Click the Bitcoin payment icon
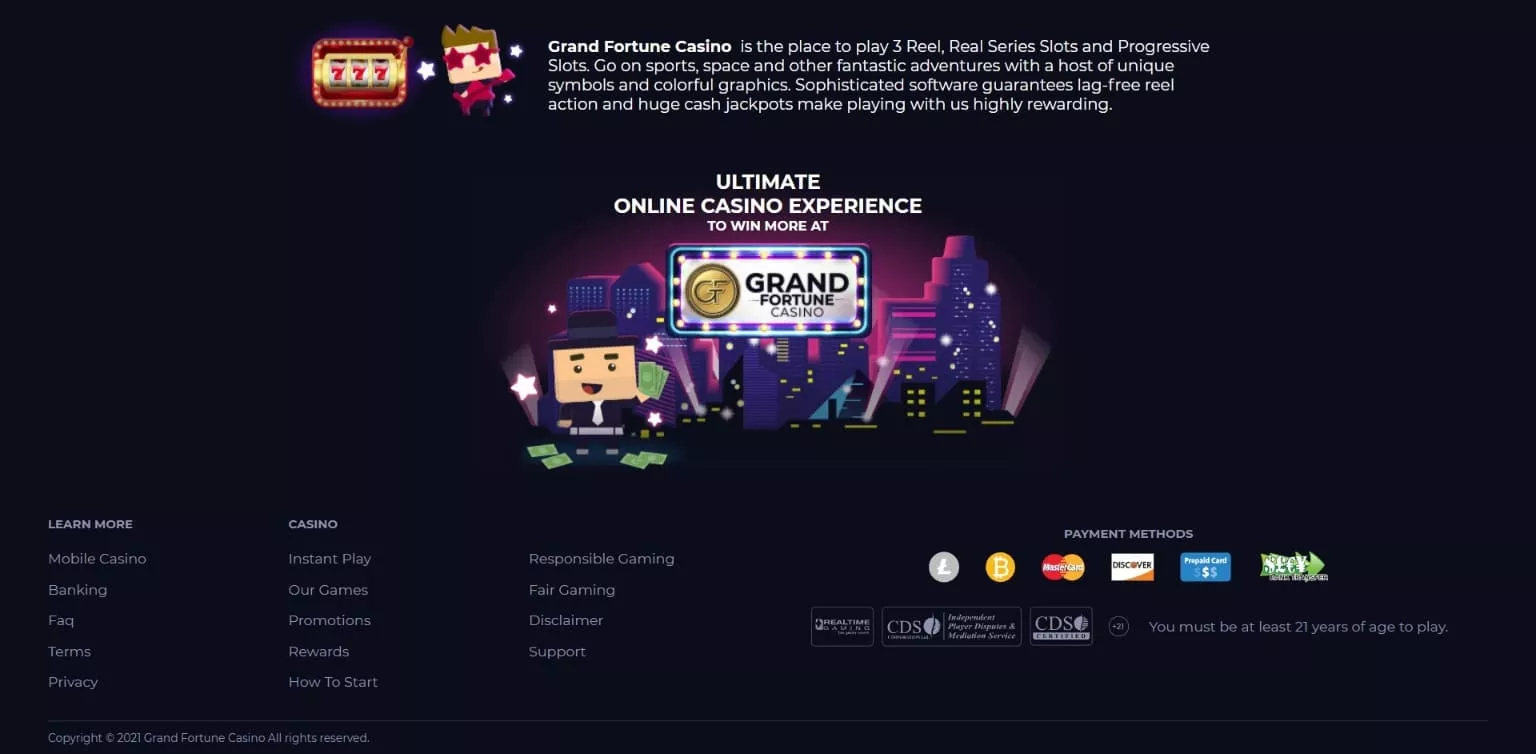This screenshot has height=754, width=1536. [x=1000, y=568]
